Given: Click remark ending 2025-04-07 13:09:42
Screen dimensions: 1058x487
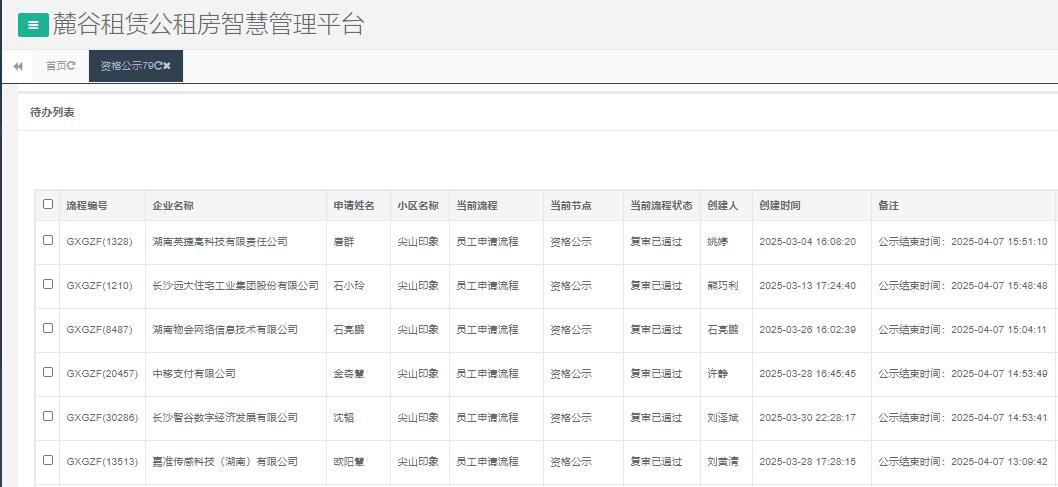Looking at the screenshot, I should 963,462.
